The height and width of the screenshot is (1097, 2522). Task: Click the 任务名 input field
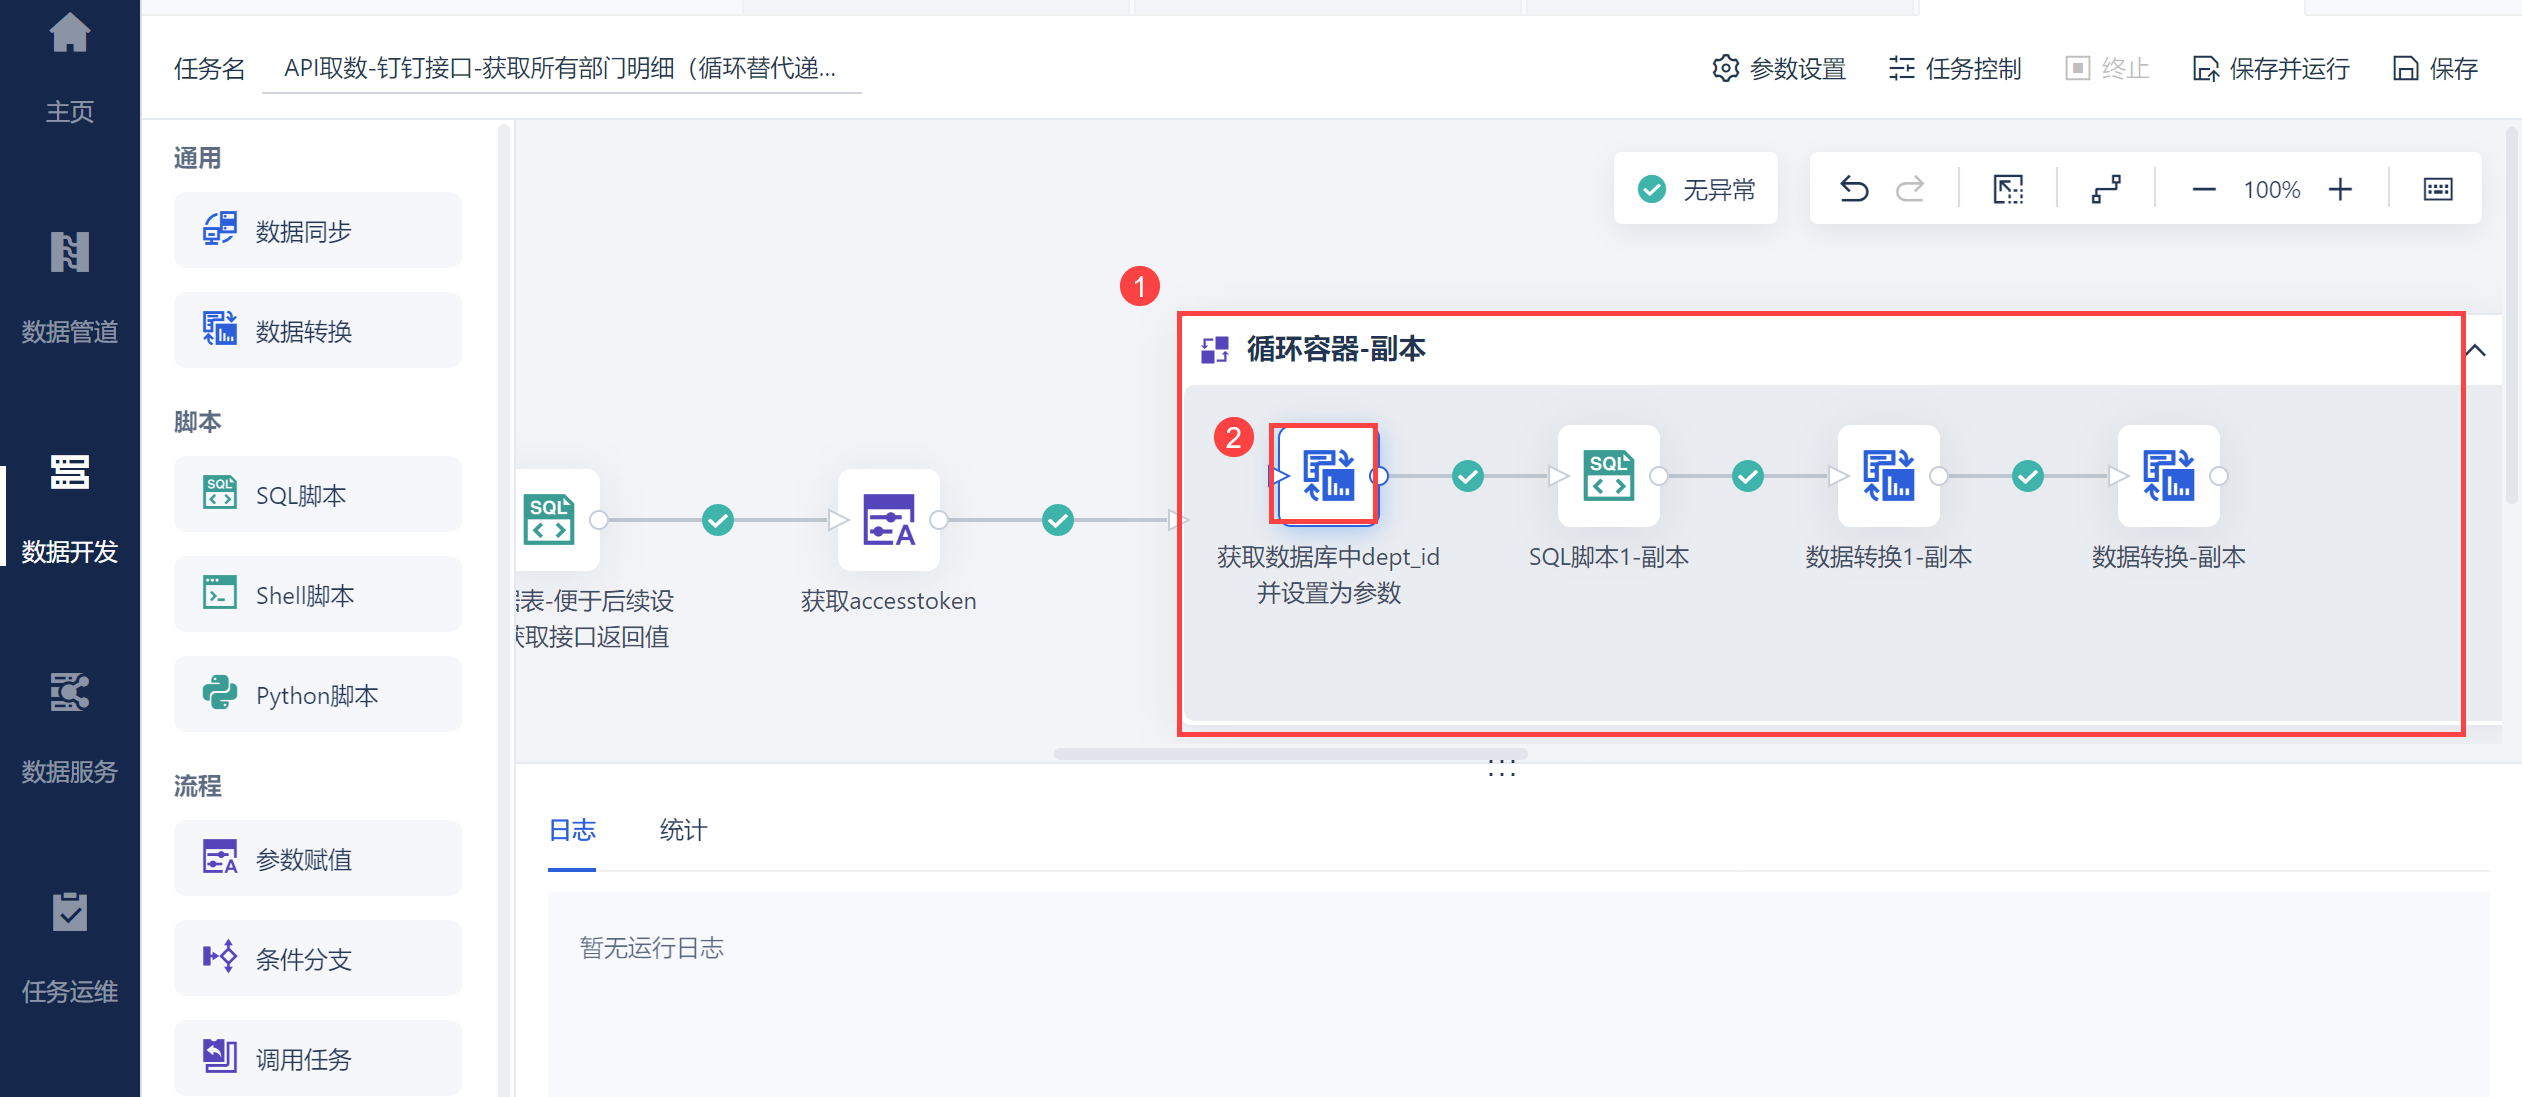(560, 68)
